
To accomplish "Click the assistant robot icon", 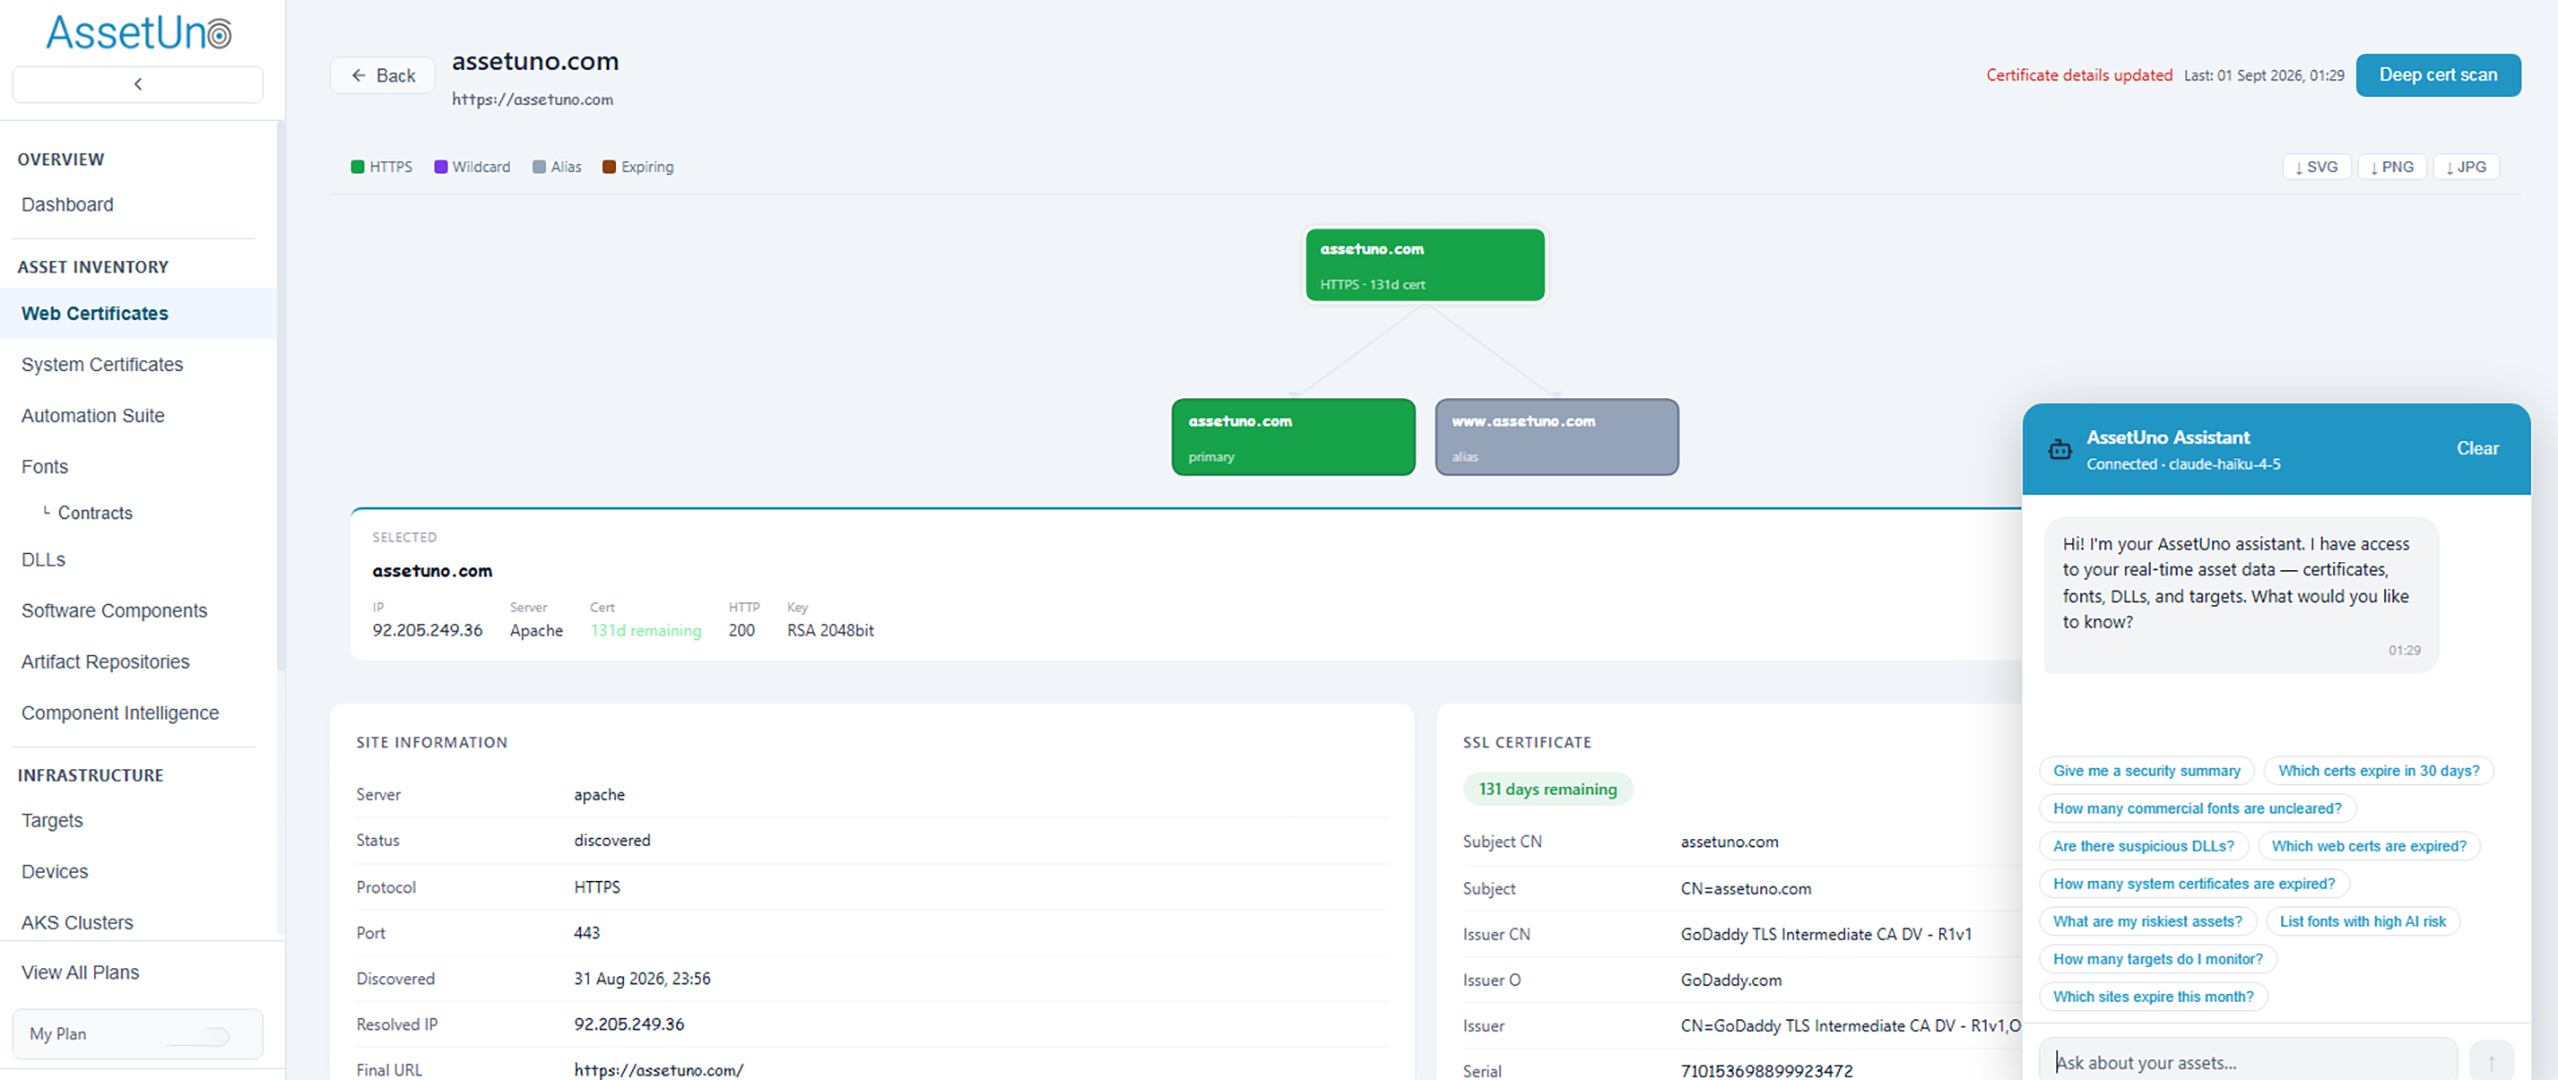I will pos(2060,449).
